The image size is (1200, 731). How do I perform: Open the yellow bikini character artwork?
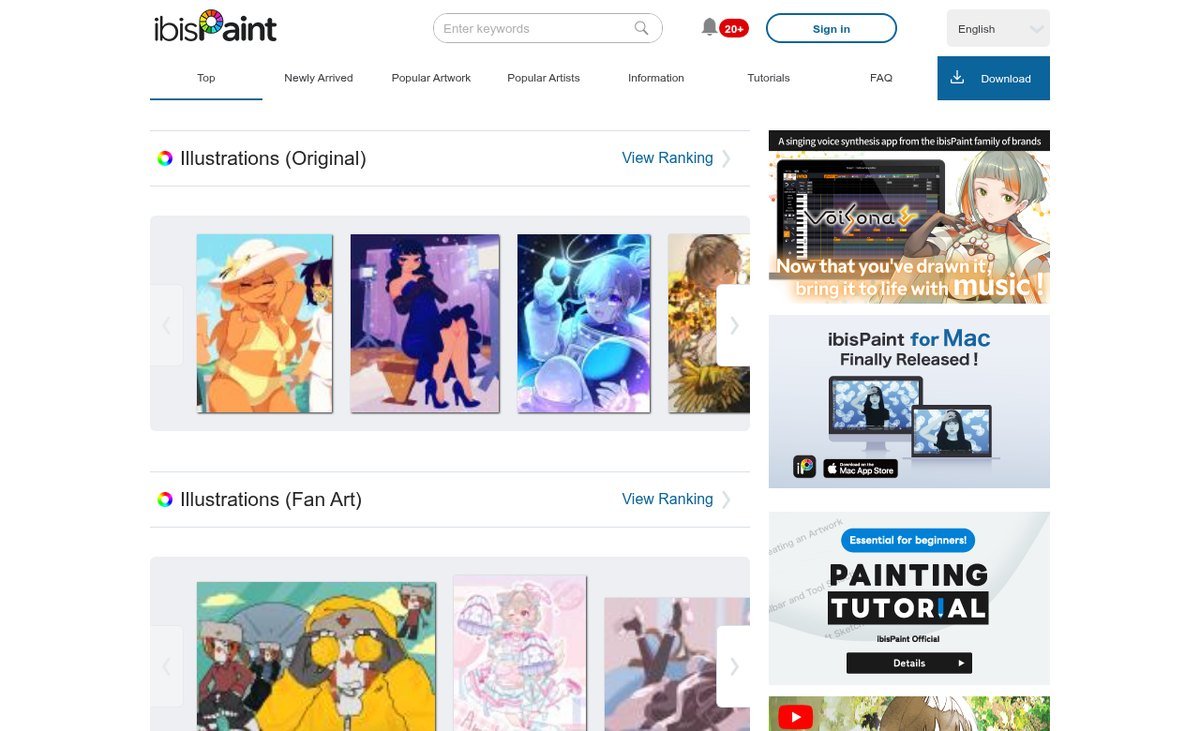pyautogui.click(x=264, y=323)
